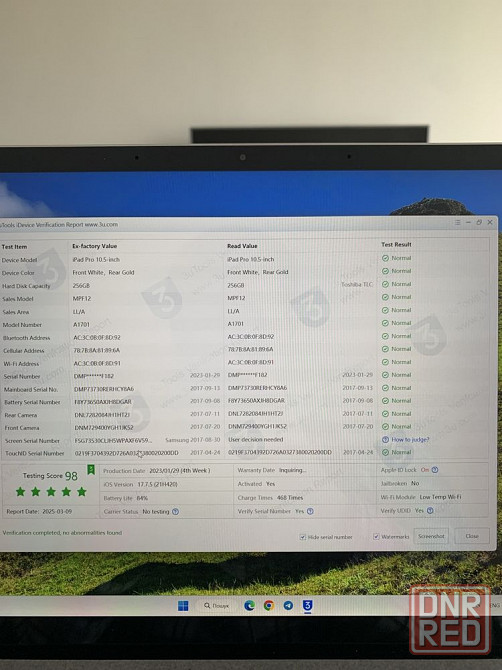The image size is (502, 670).
Task: Open the How to judge? link
Action: click(x=410, y=439)
